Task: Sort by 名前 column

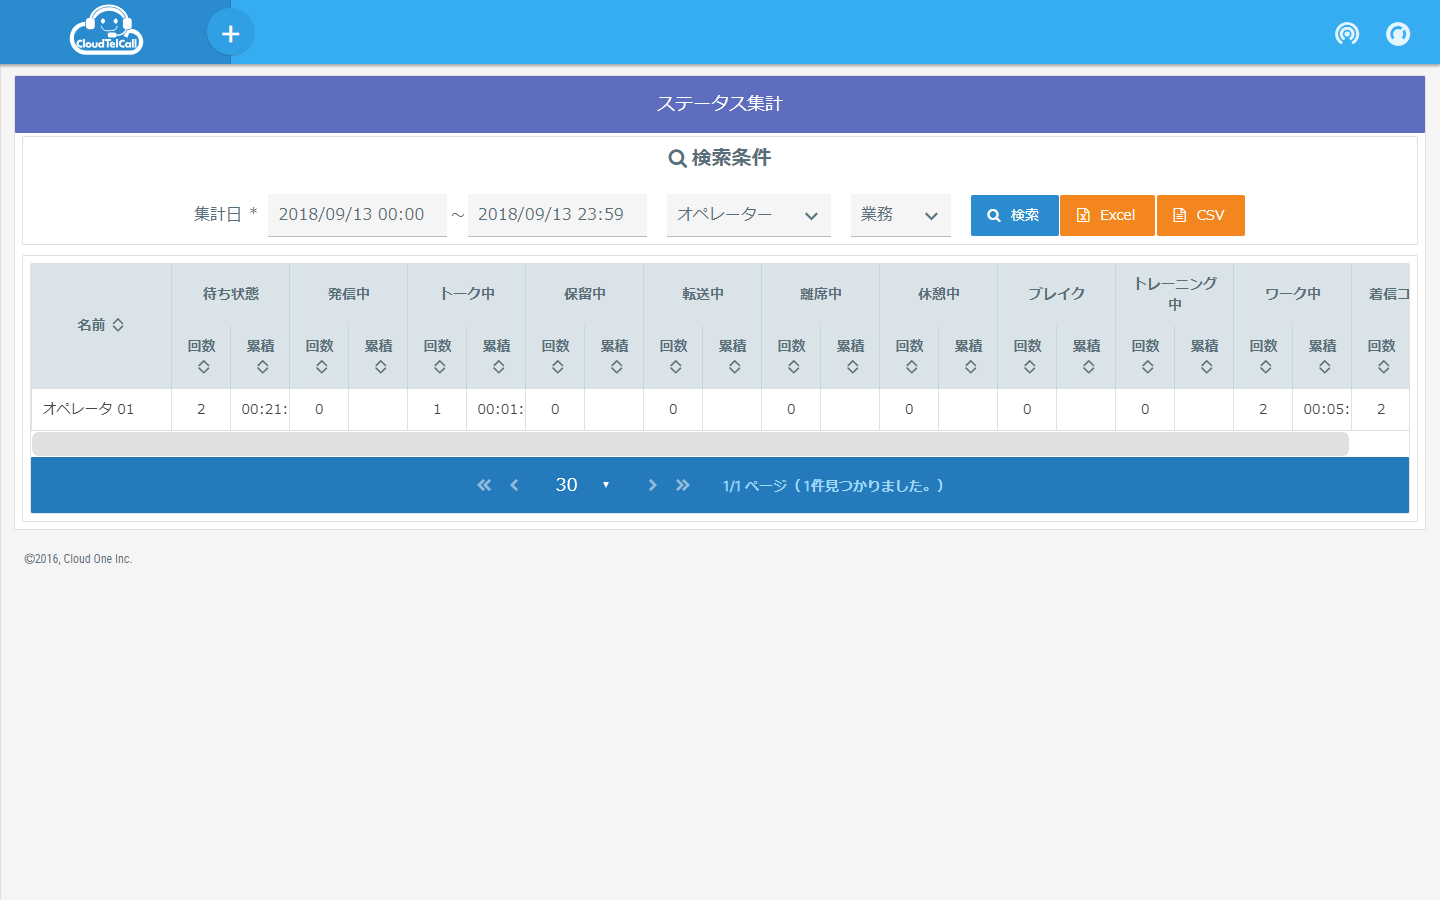Action: pyautogui.click(x=101, y=325)
